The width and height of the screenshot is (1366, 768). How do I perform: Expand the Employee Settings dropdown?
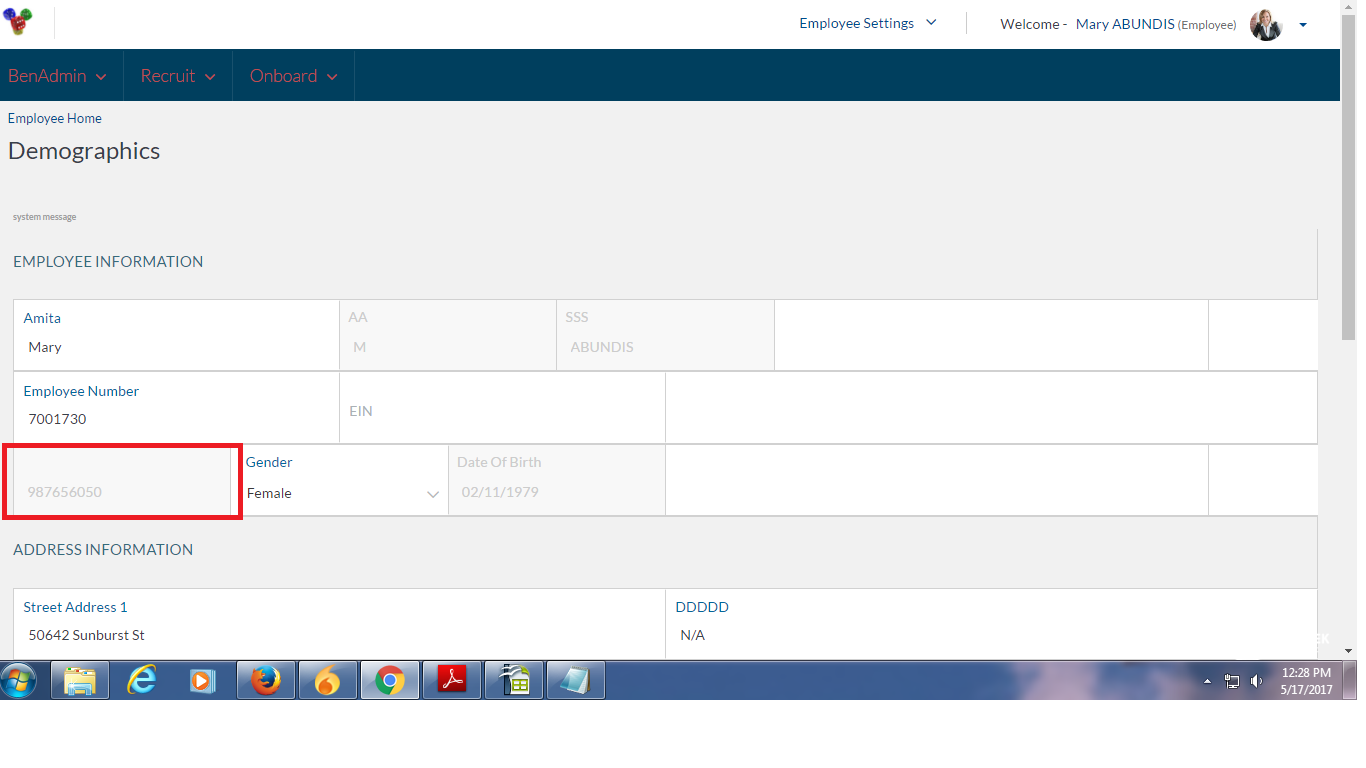tap(867, 23)
